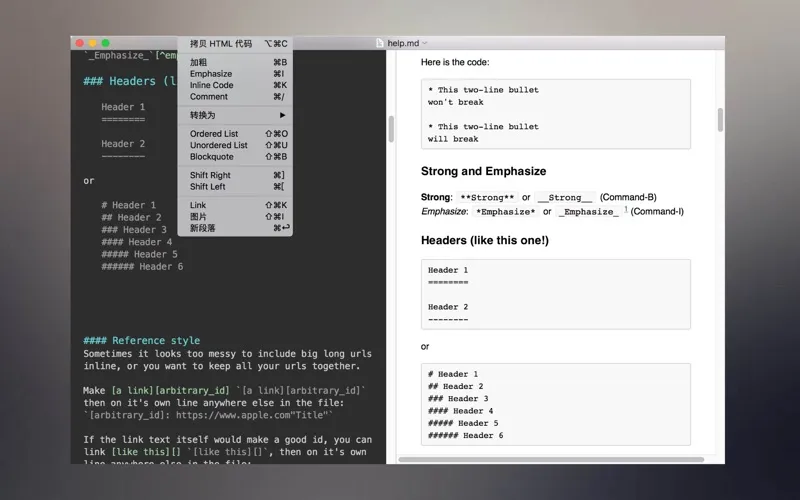Image resolution: width=800 pixels, height=500 pixels.
Task: Select 加粗 bold menu item
Action: click(235, 62)
